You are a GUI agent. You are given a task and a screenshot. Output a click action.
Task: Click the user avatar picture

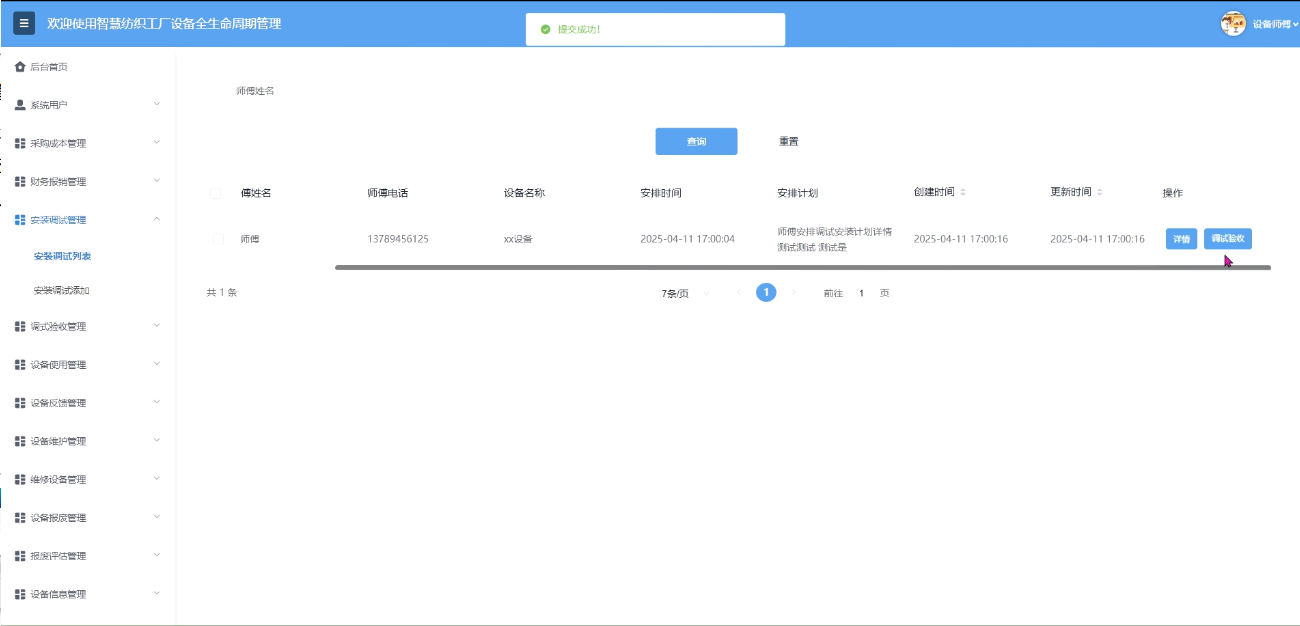click(1233, 24)
